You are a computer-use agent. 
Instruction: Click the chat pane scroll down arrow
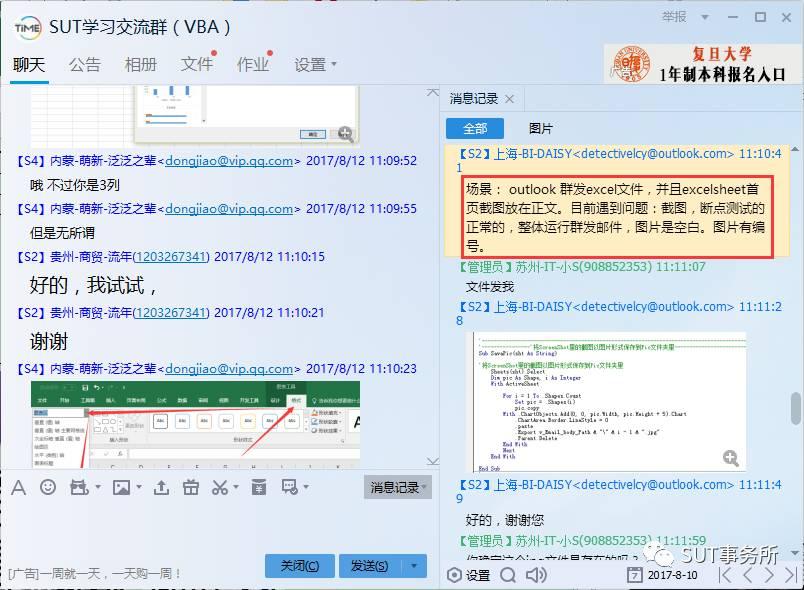[x=433, y=461]
